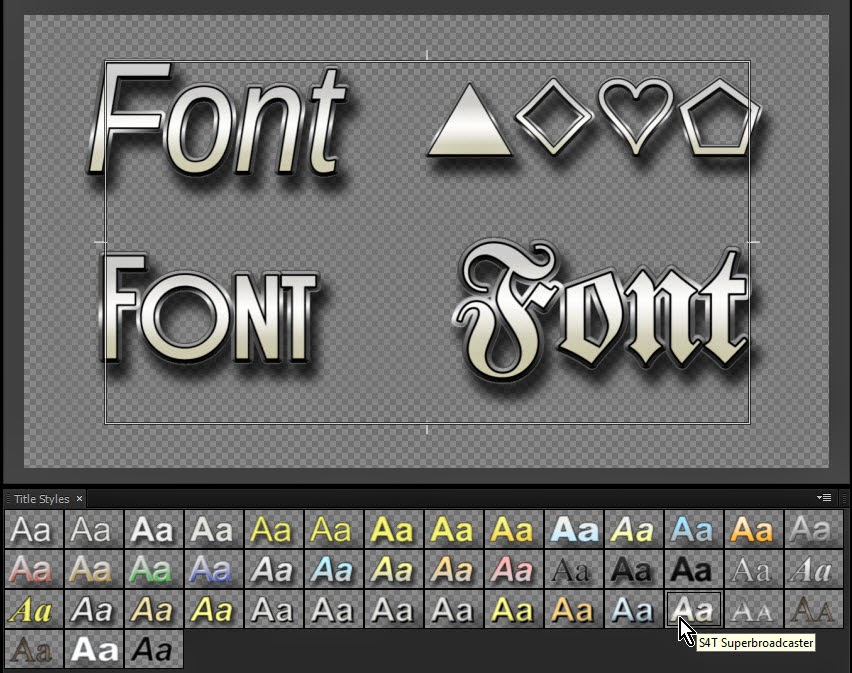Apply the bright white Aa style
Screen dimensions: 852x673
click(x=92, y=650)
